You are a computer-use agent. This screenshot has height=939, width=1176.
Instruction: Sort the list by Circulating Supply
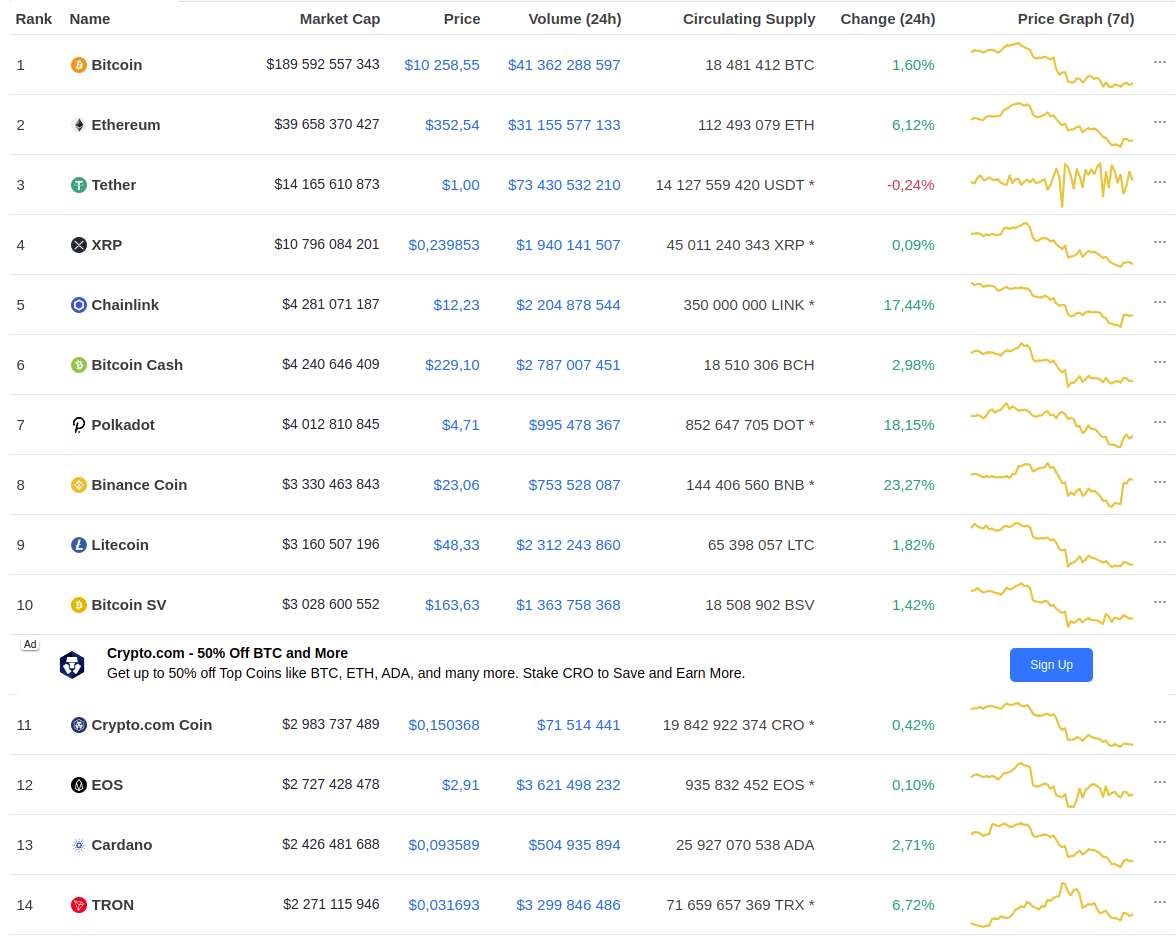click(x=749, y=19)
